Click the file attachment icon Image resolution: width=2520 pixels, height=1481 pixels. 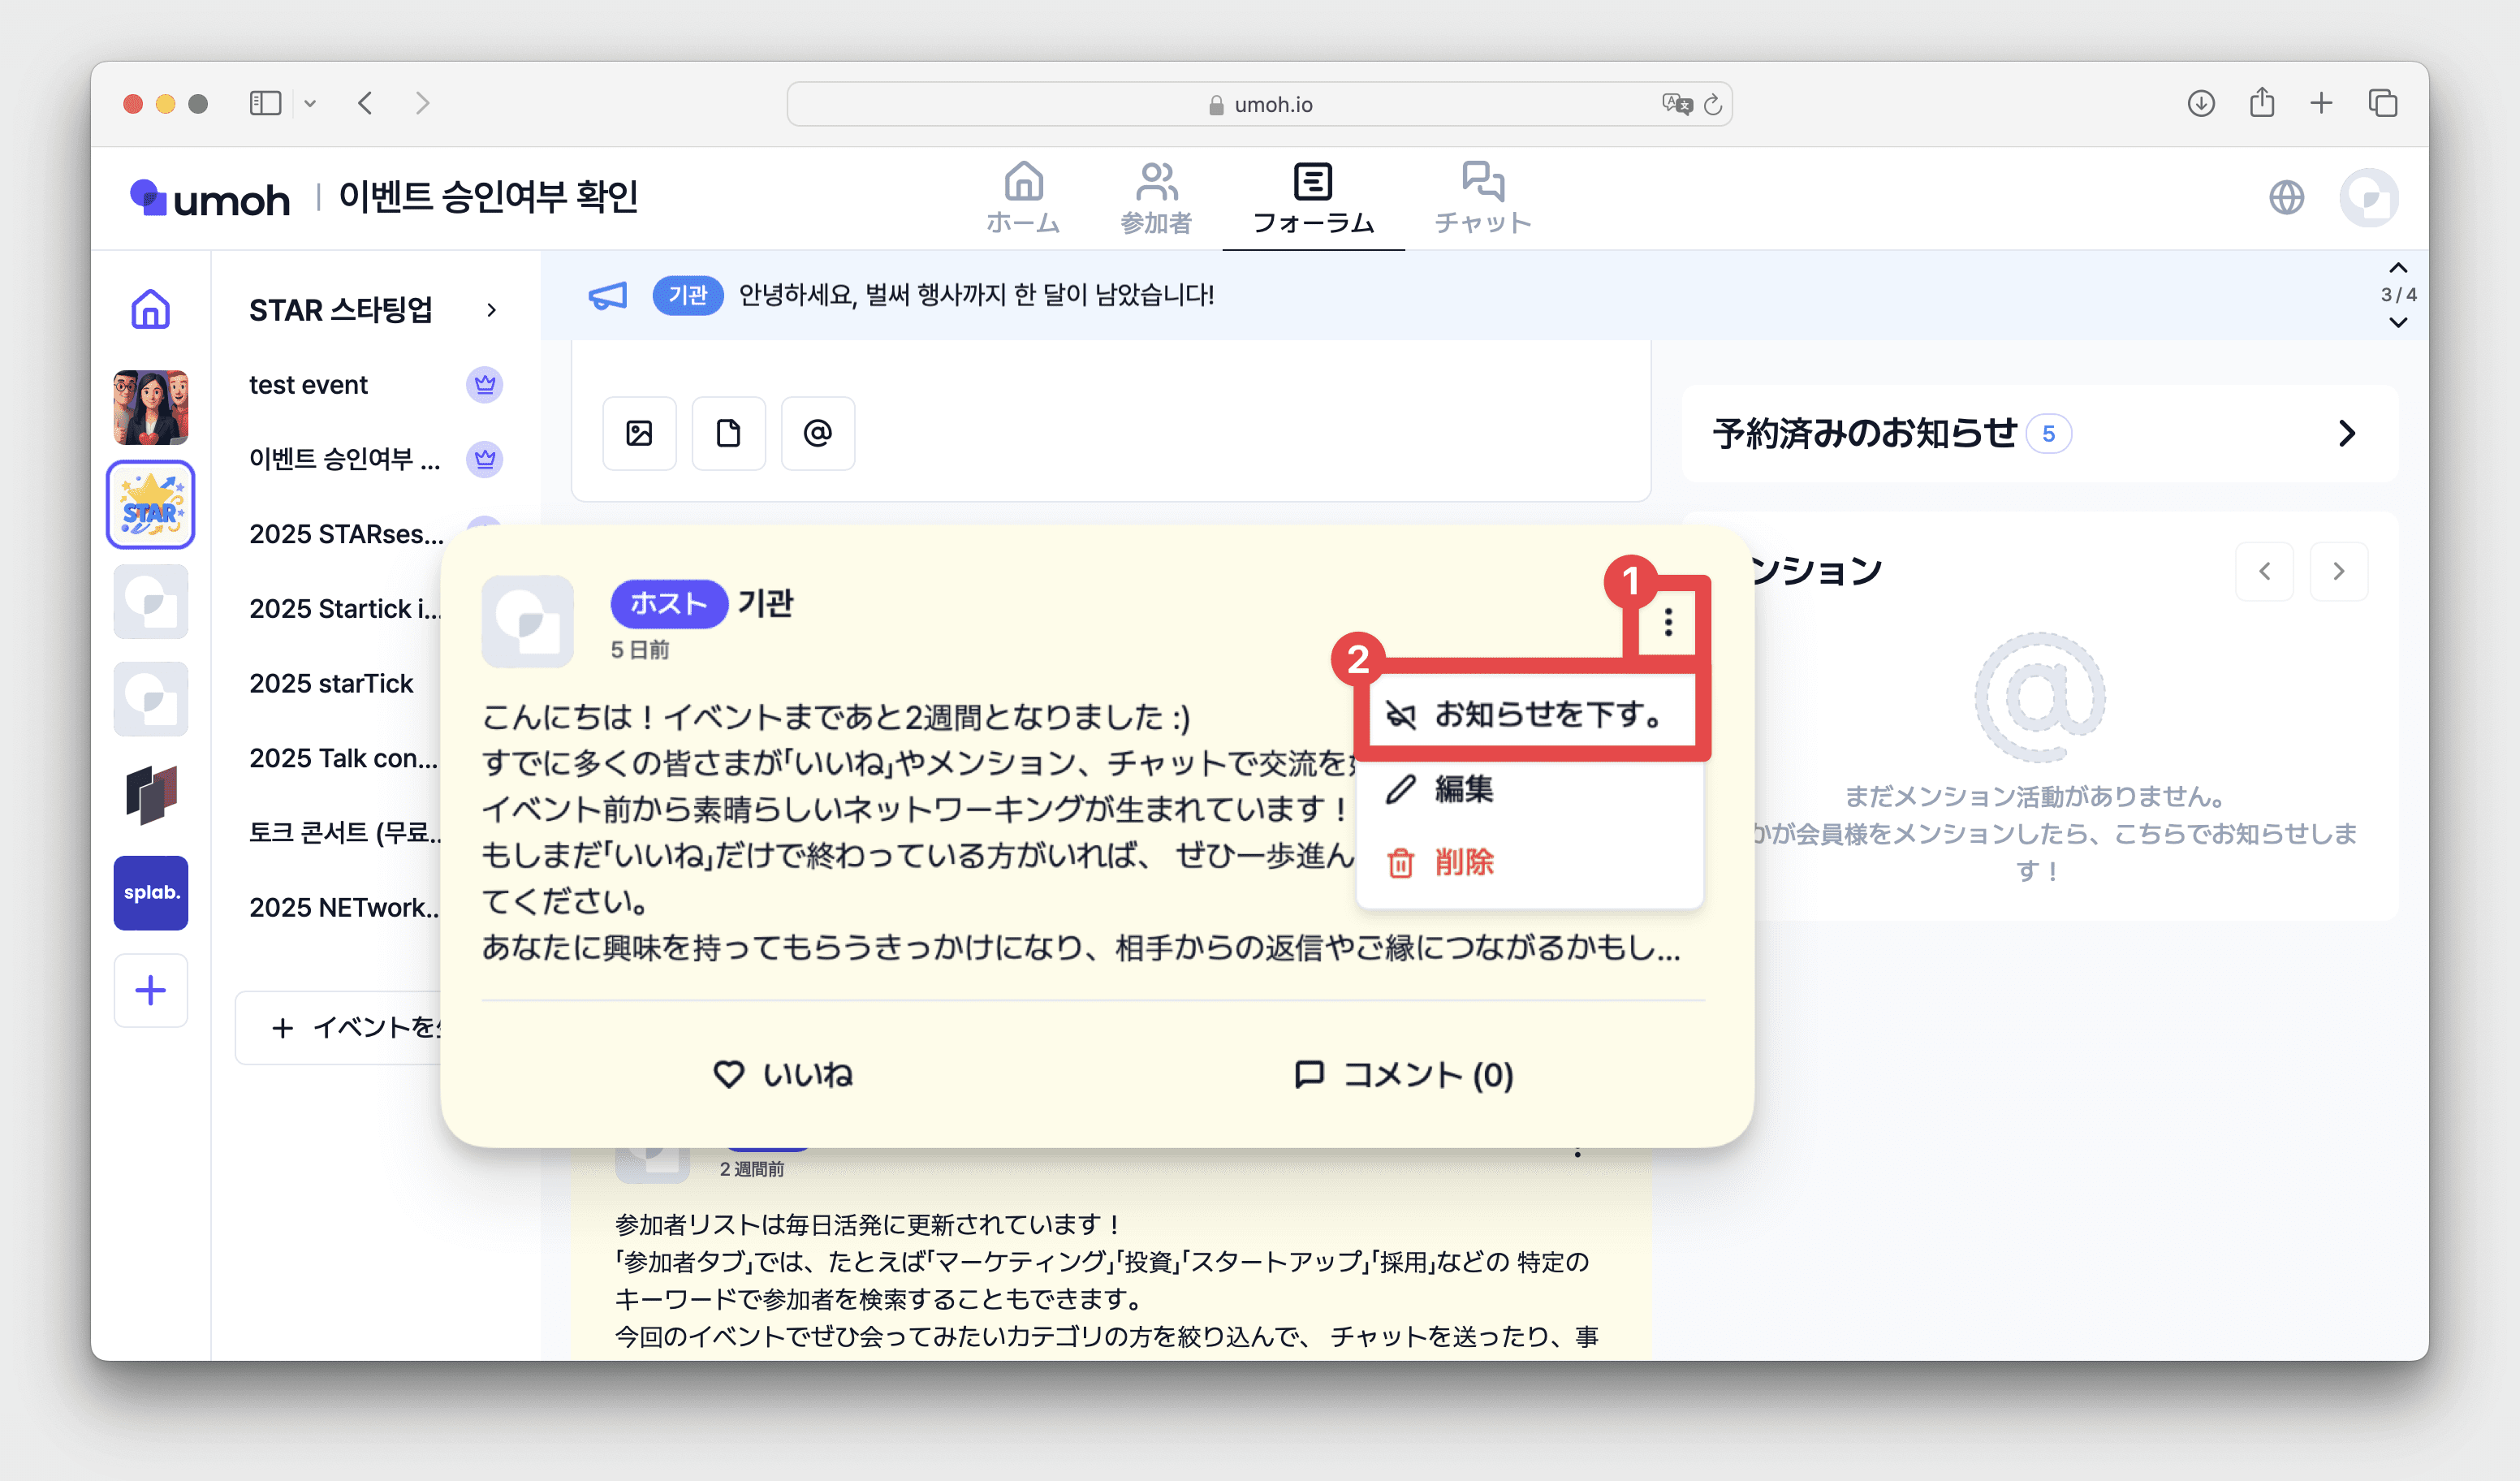(x=728, y=433)
